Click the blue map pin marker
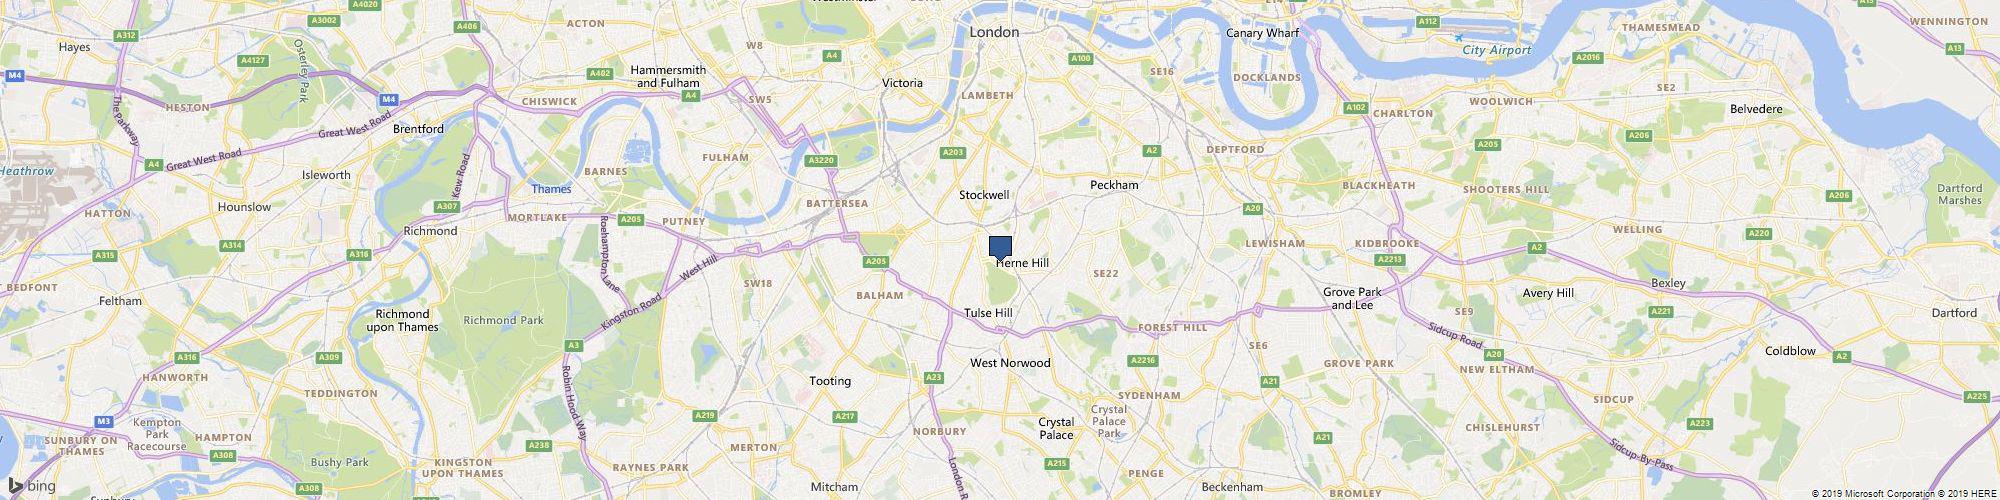 pyautogui.click(x=1000, y=248)
